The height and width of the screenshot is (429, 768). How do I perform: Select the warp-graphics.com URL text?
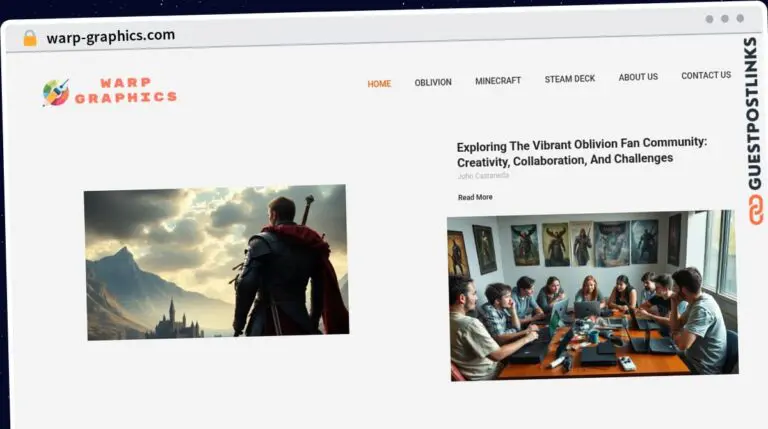click(110, 36)
